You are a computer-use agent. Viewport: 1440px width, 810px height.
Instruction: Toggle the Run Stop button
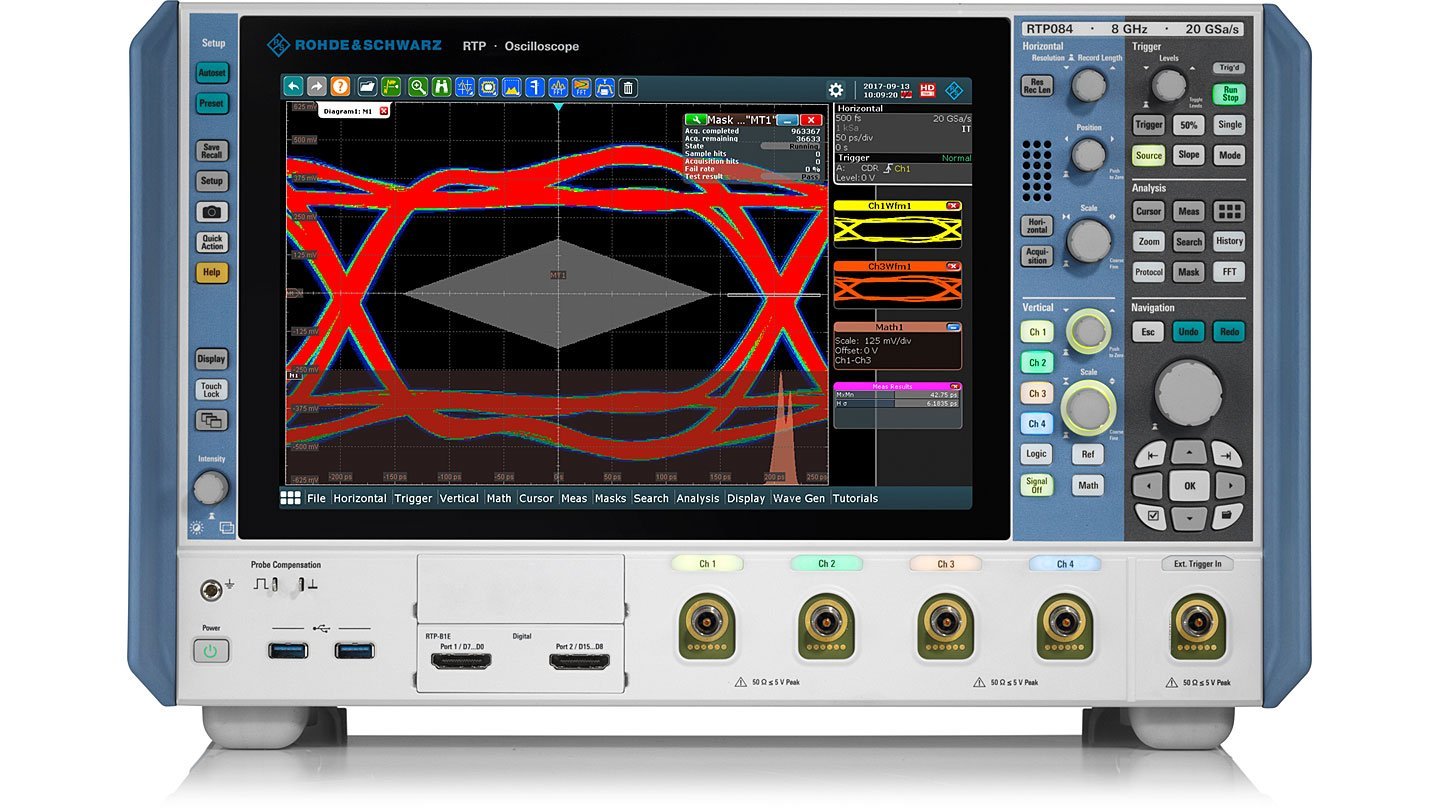[x=1228, y=93]
